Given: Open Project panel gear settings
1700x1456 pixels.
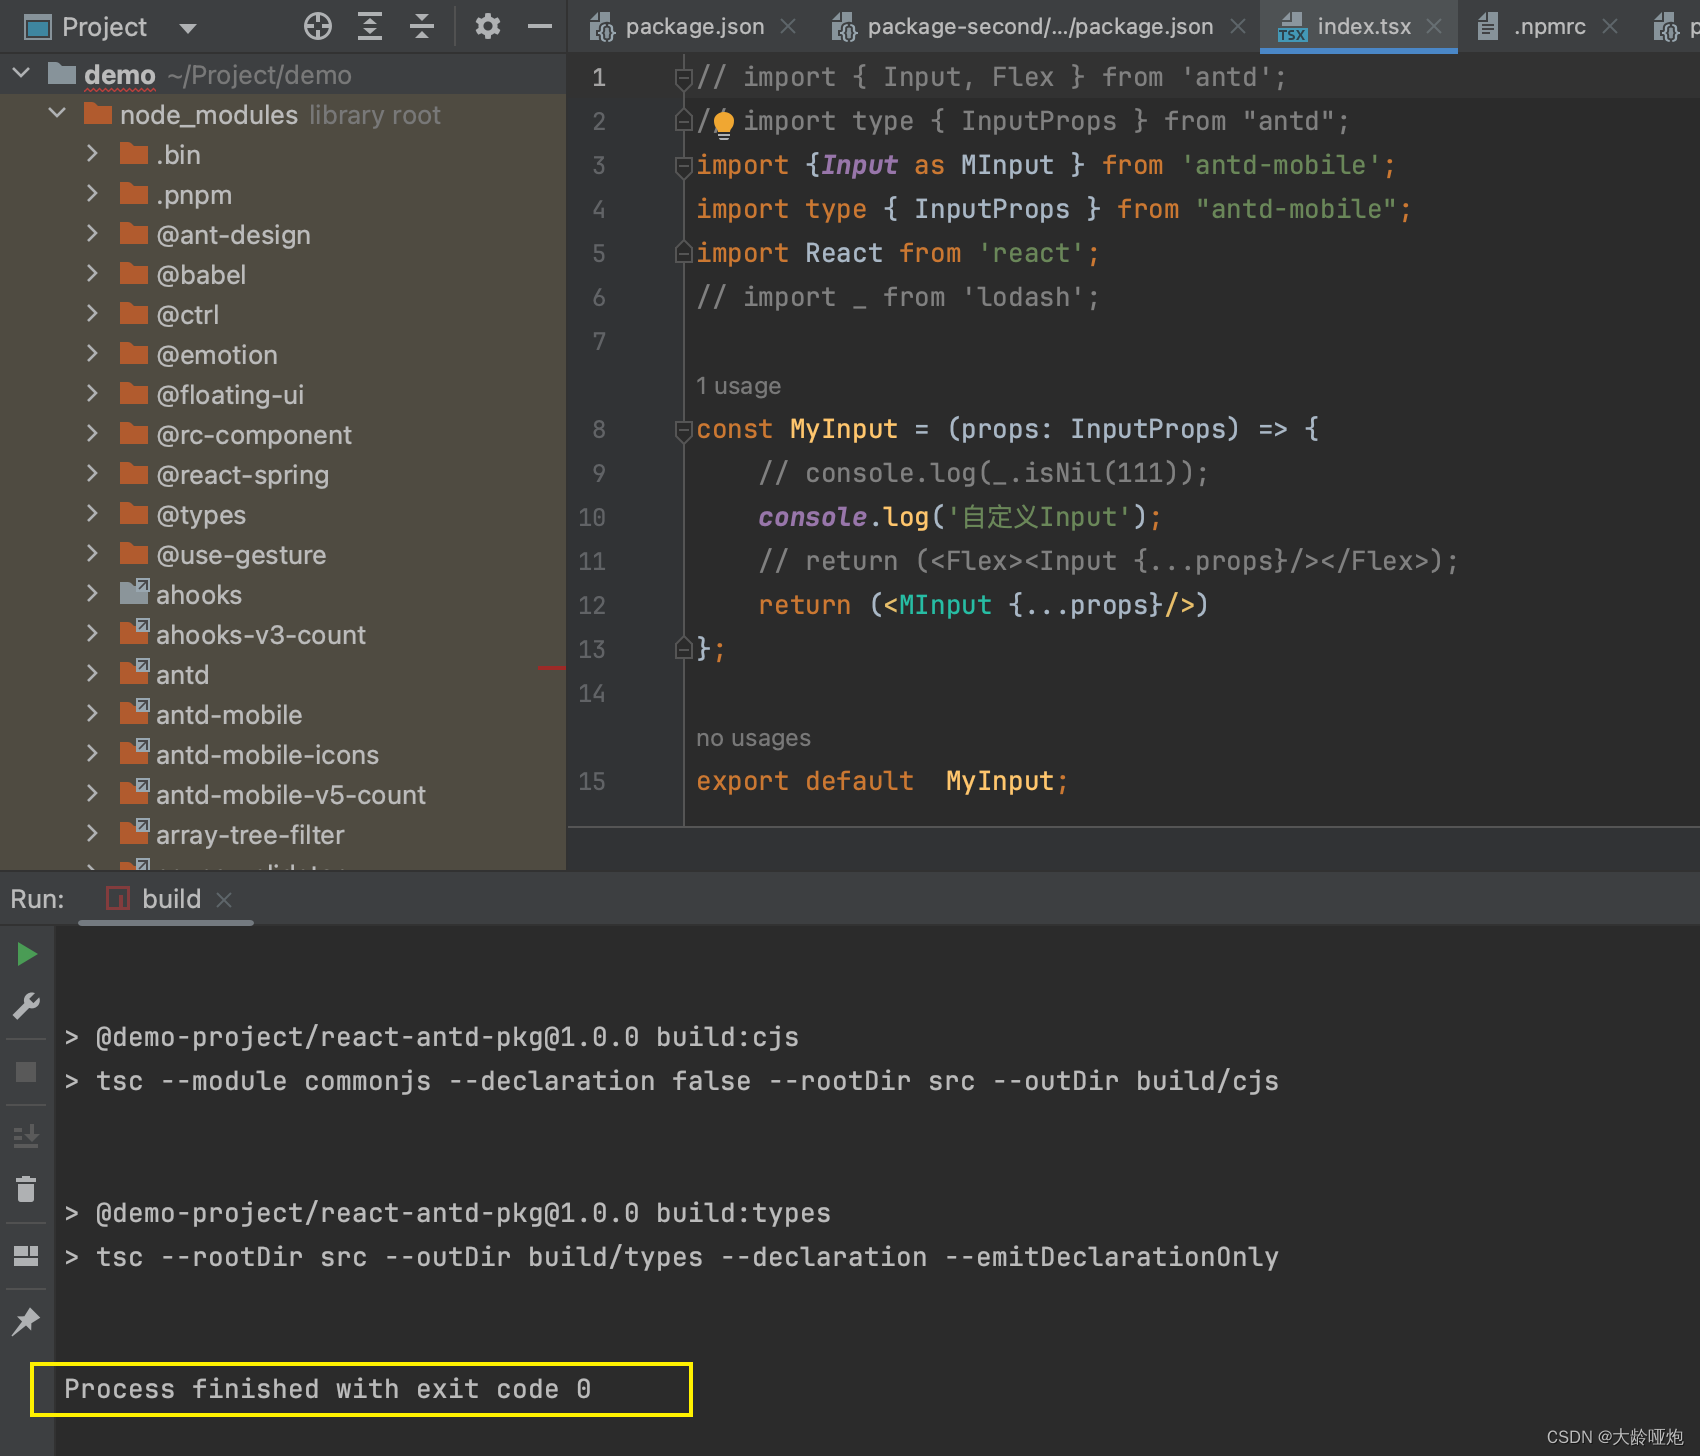Looking at the screenshot, I should pos(487,27).
